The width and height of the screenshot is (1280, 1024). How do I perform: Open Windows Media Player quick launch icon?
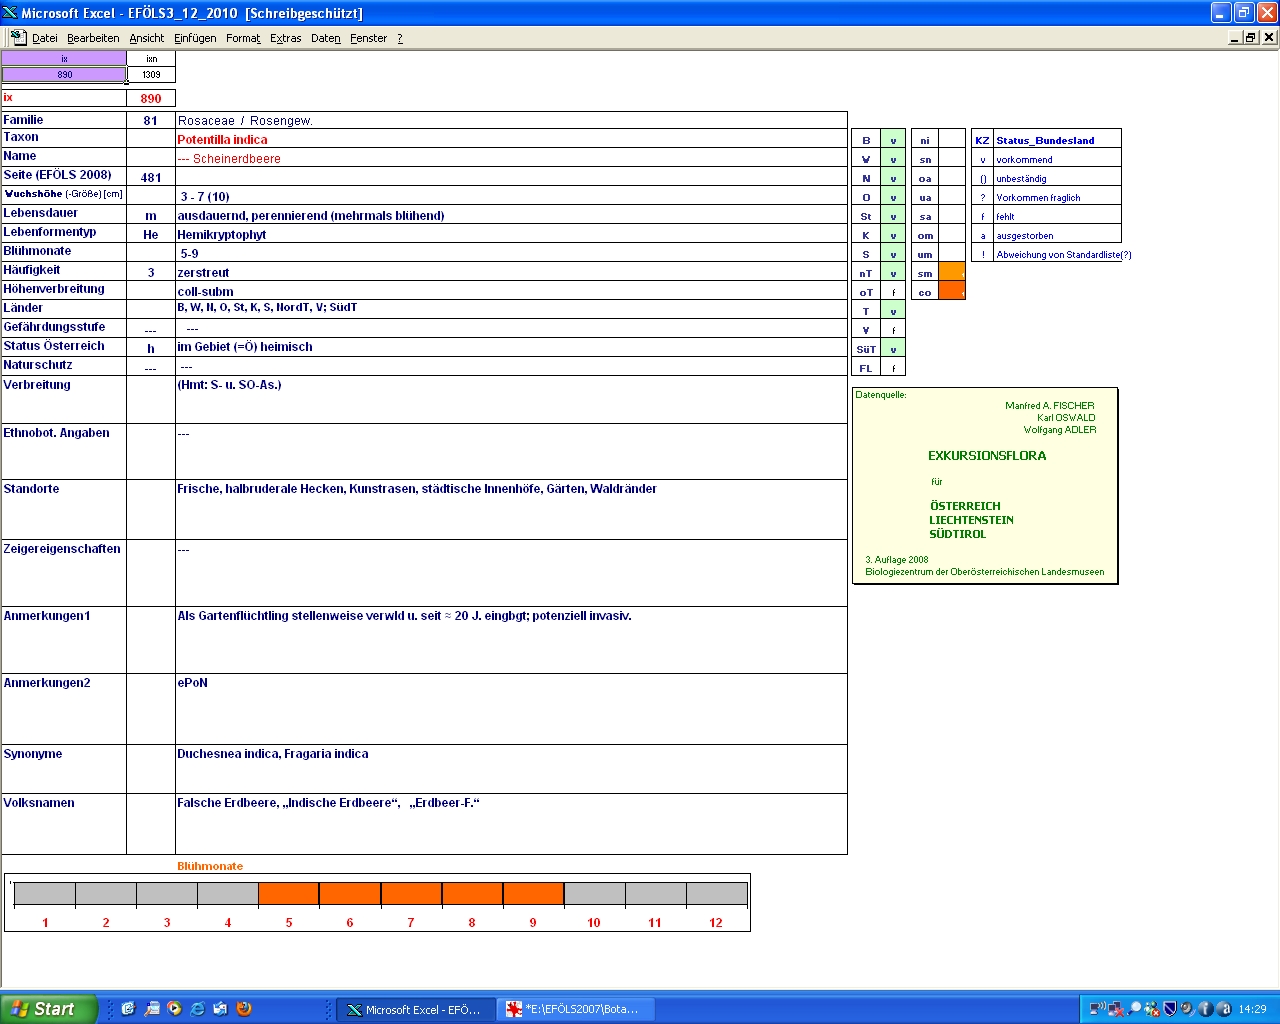(x=174, y=1009)
